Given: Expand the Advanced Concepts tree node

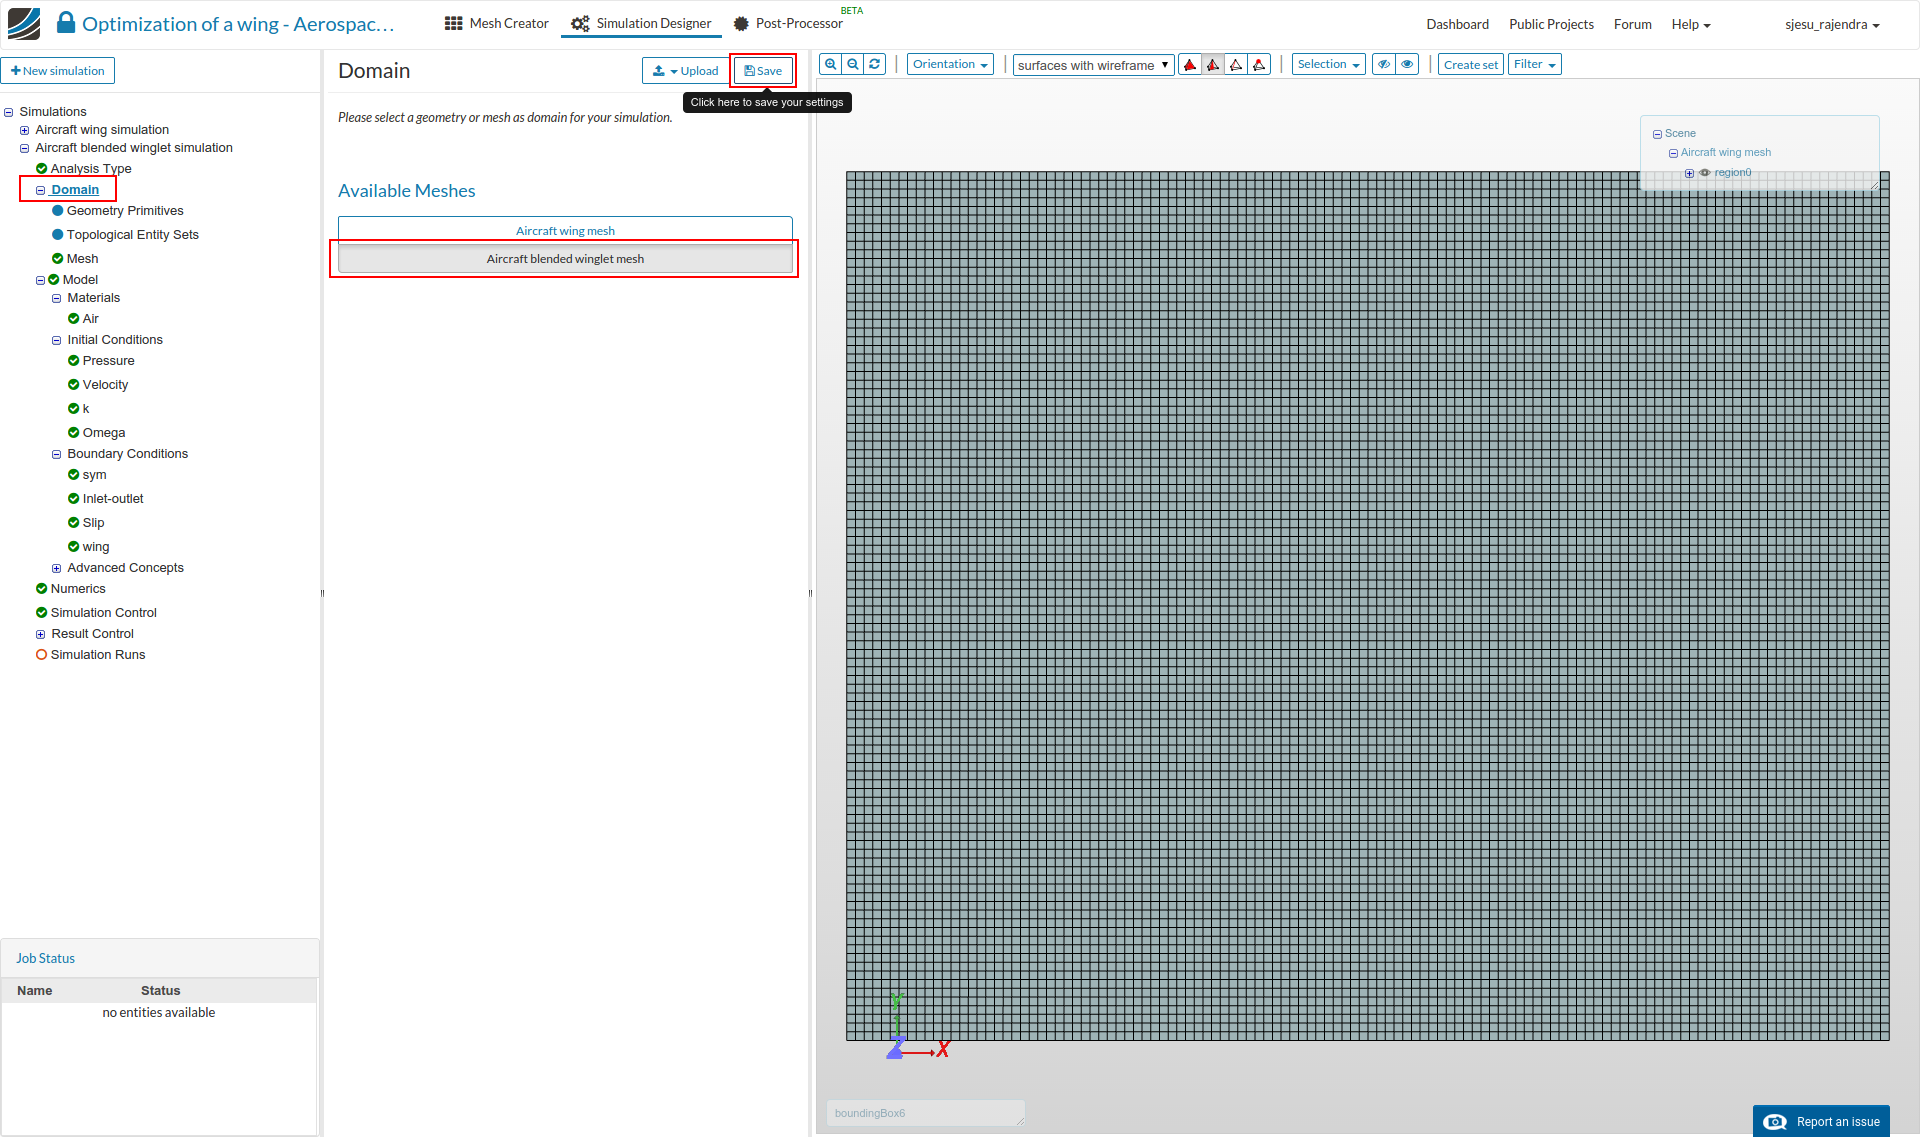Looking at the screenshot, I should [x=57, y=568].
